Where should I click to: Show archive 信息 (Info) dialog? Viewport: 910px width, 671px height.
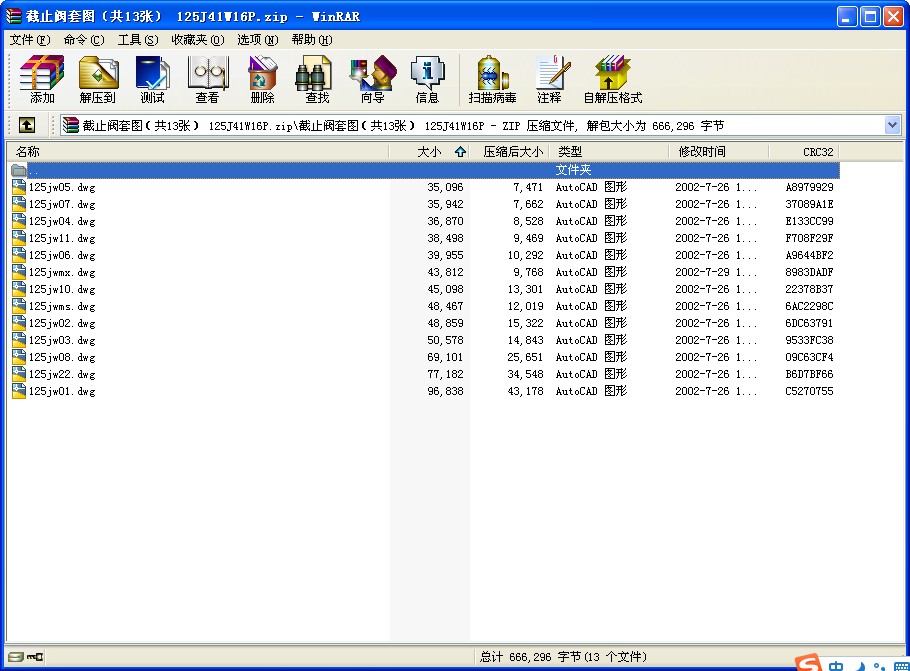coord(428,78)
